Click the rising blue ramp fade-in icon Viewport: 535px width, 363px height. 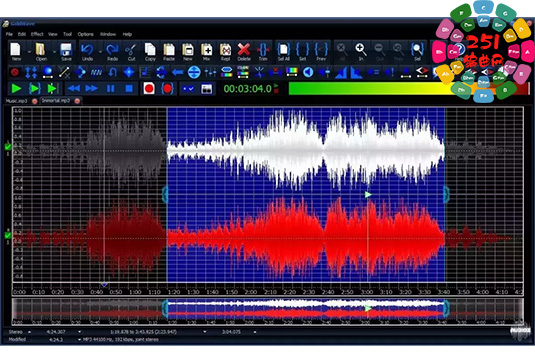341,72
